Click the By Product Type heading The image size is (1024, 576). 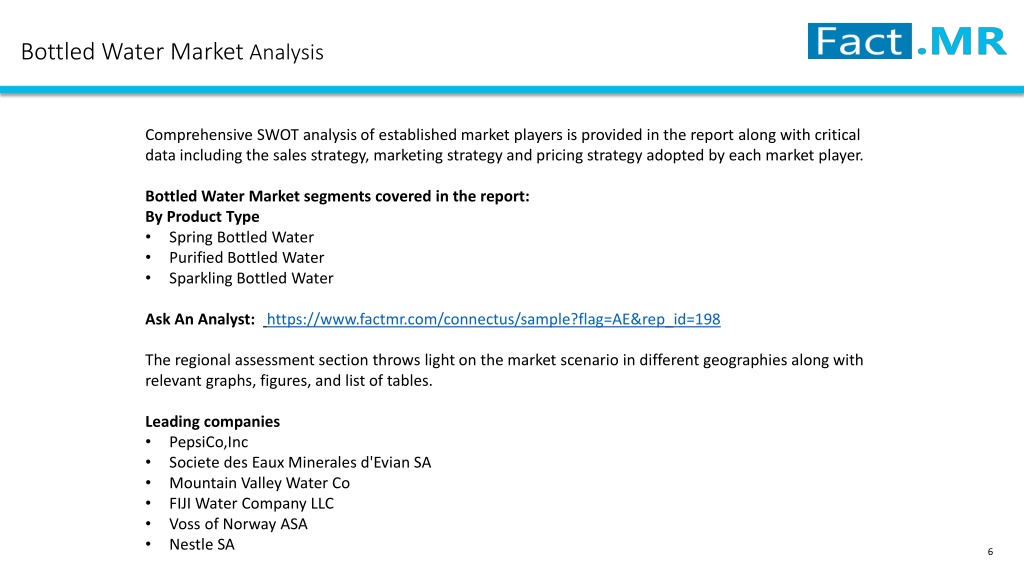[202, 216]
